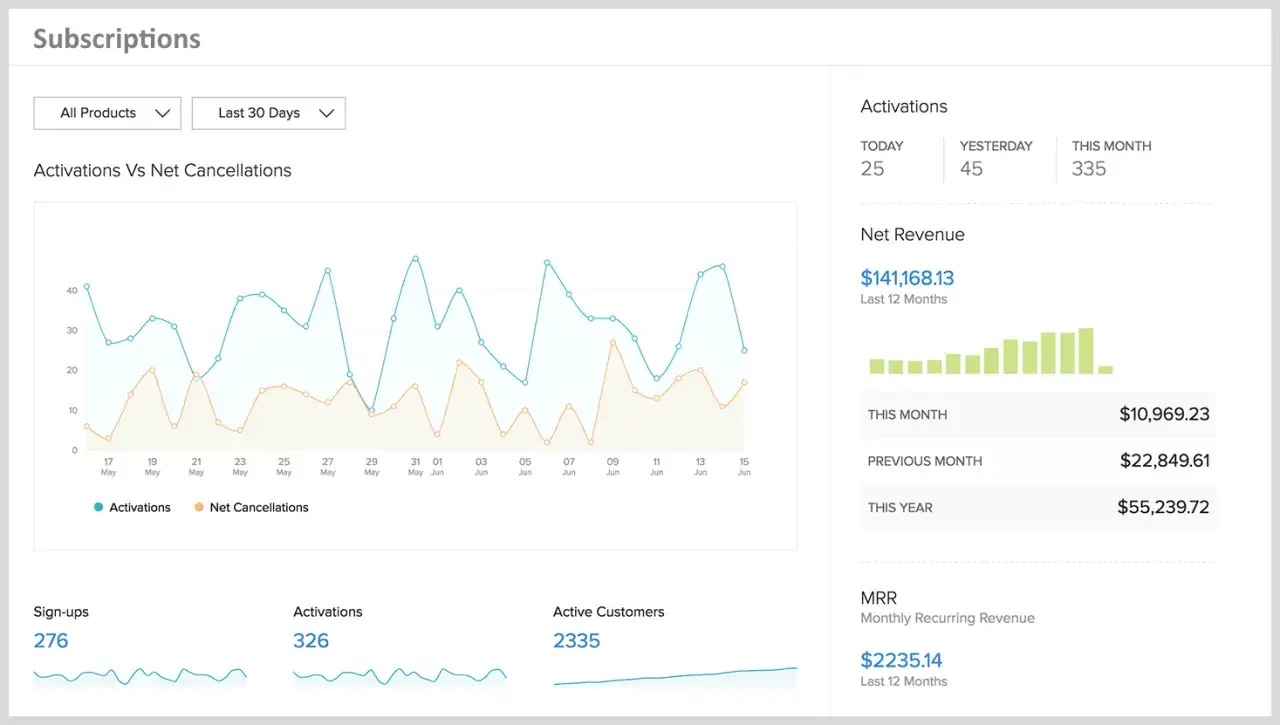The width and height of the screenshot is (1280, 725).
Task: Click the Sign-ups label
Action: point(61,612)
